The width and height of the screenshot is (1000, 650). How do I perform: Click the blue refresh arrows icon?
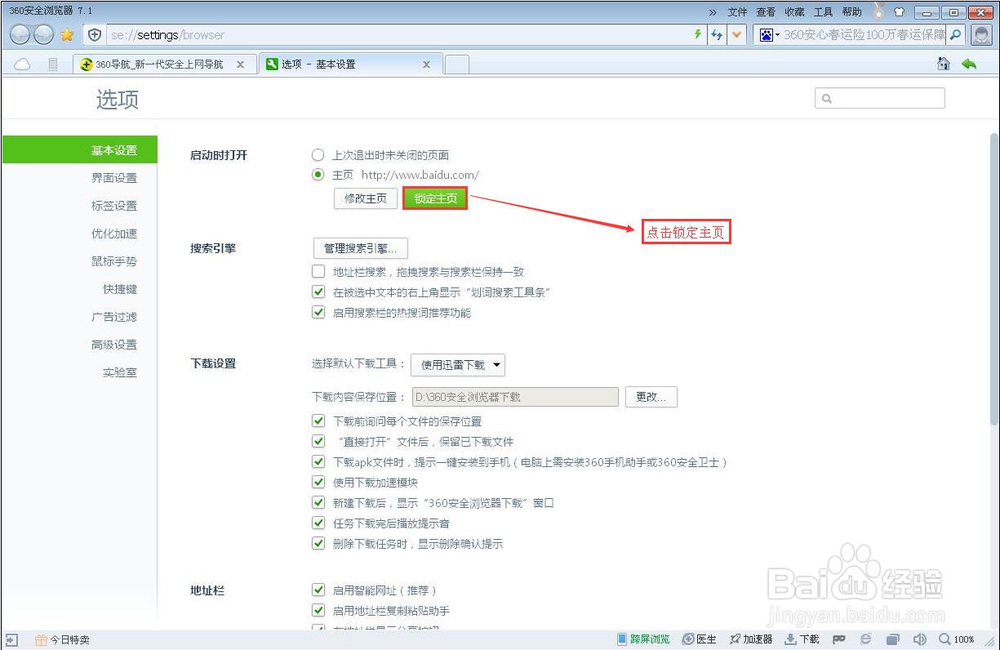tap(717, 35)
